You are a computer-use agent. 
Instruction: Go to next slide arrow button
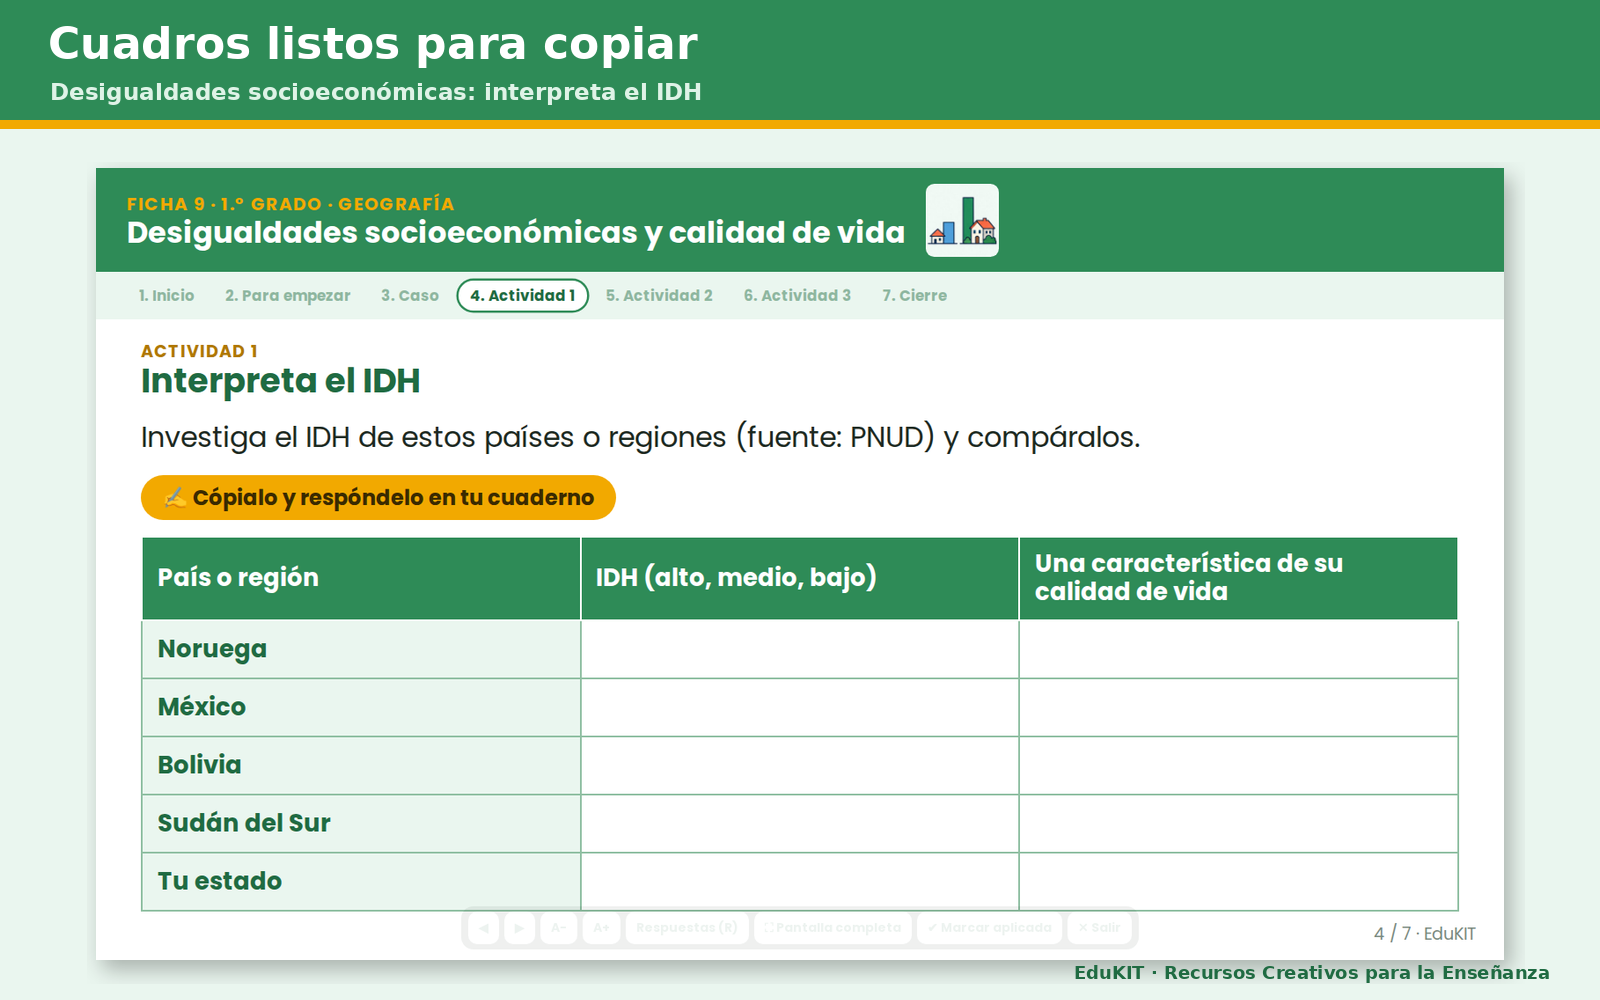[x=519, y=928]
